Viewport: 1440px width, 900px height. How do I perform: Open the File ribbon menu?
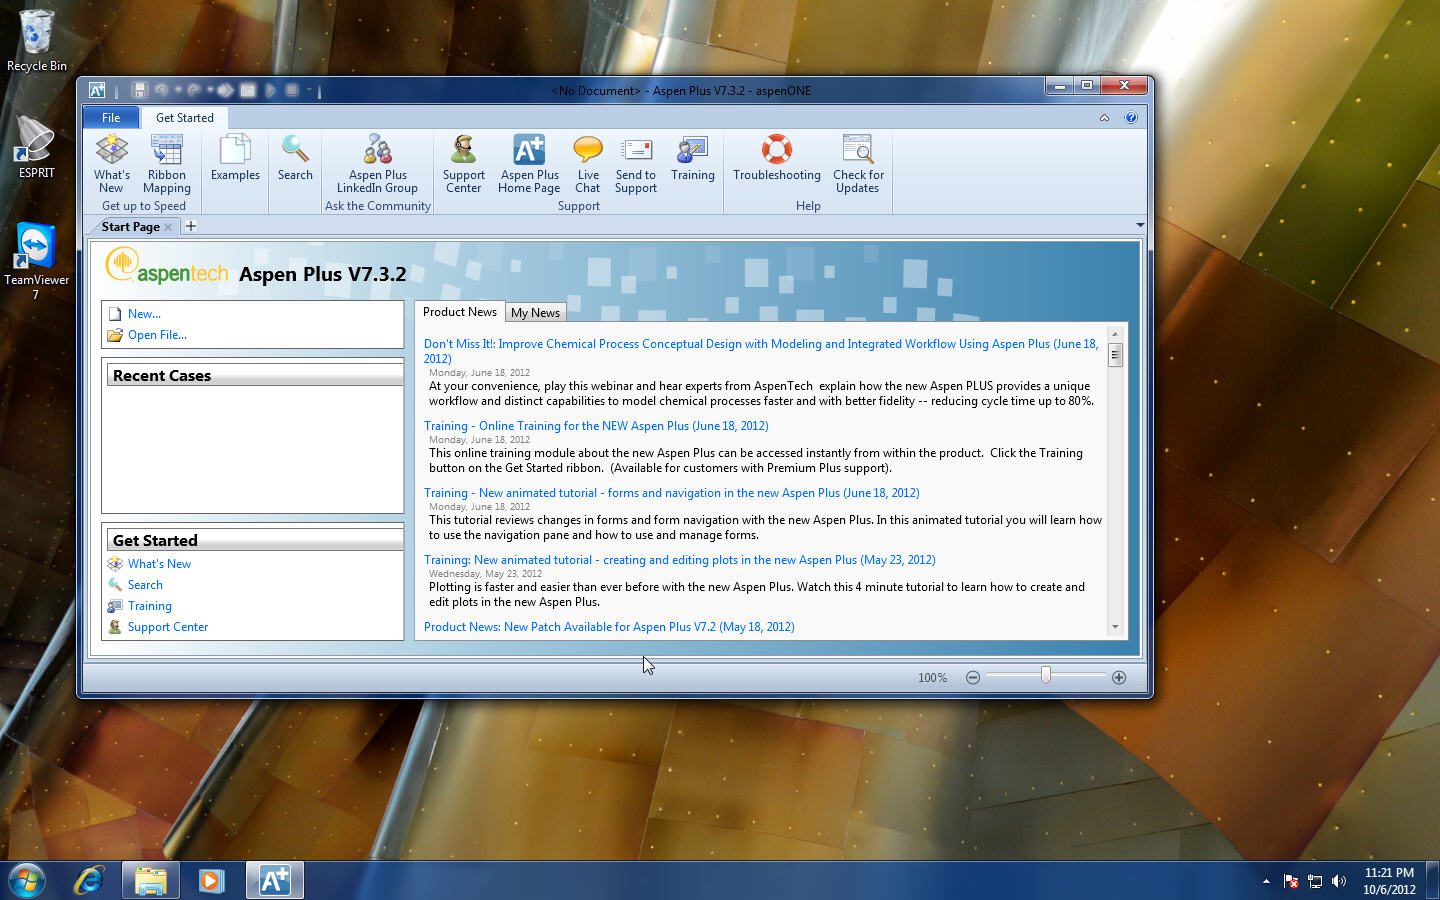pos(111,117)
